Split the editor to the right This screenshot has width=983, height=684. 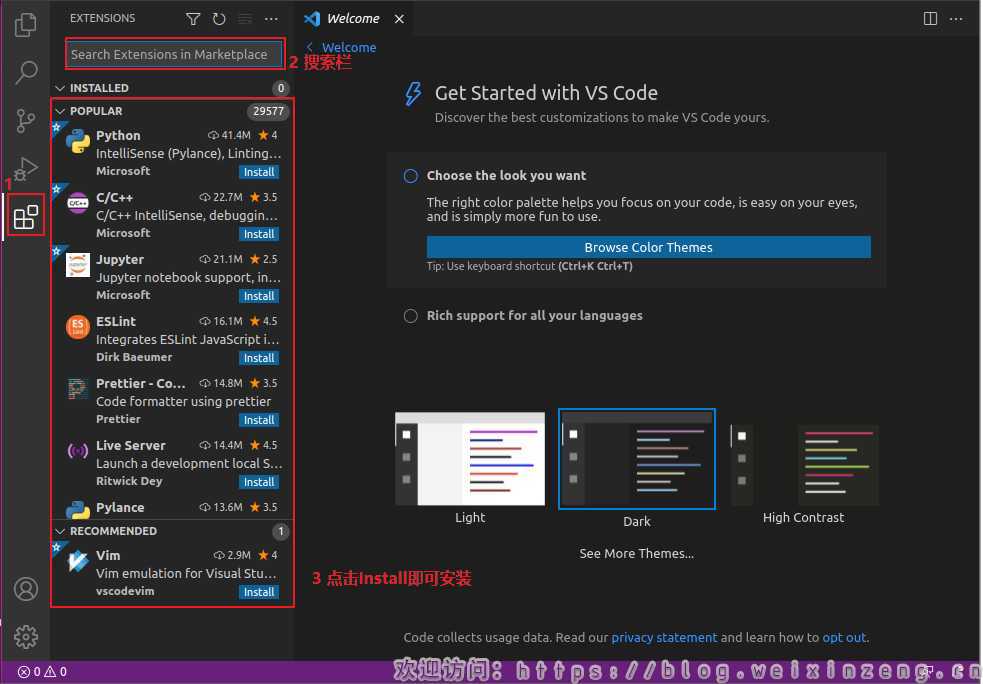[930, 19]
